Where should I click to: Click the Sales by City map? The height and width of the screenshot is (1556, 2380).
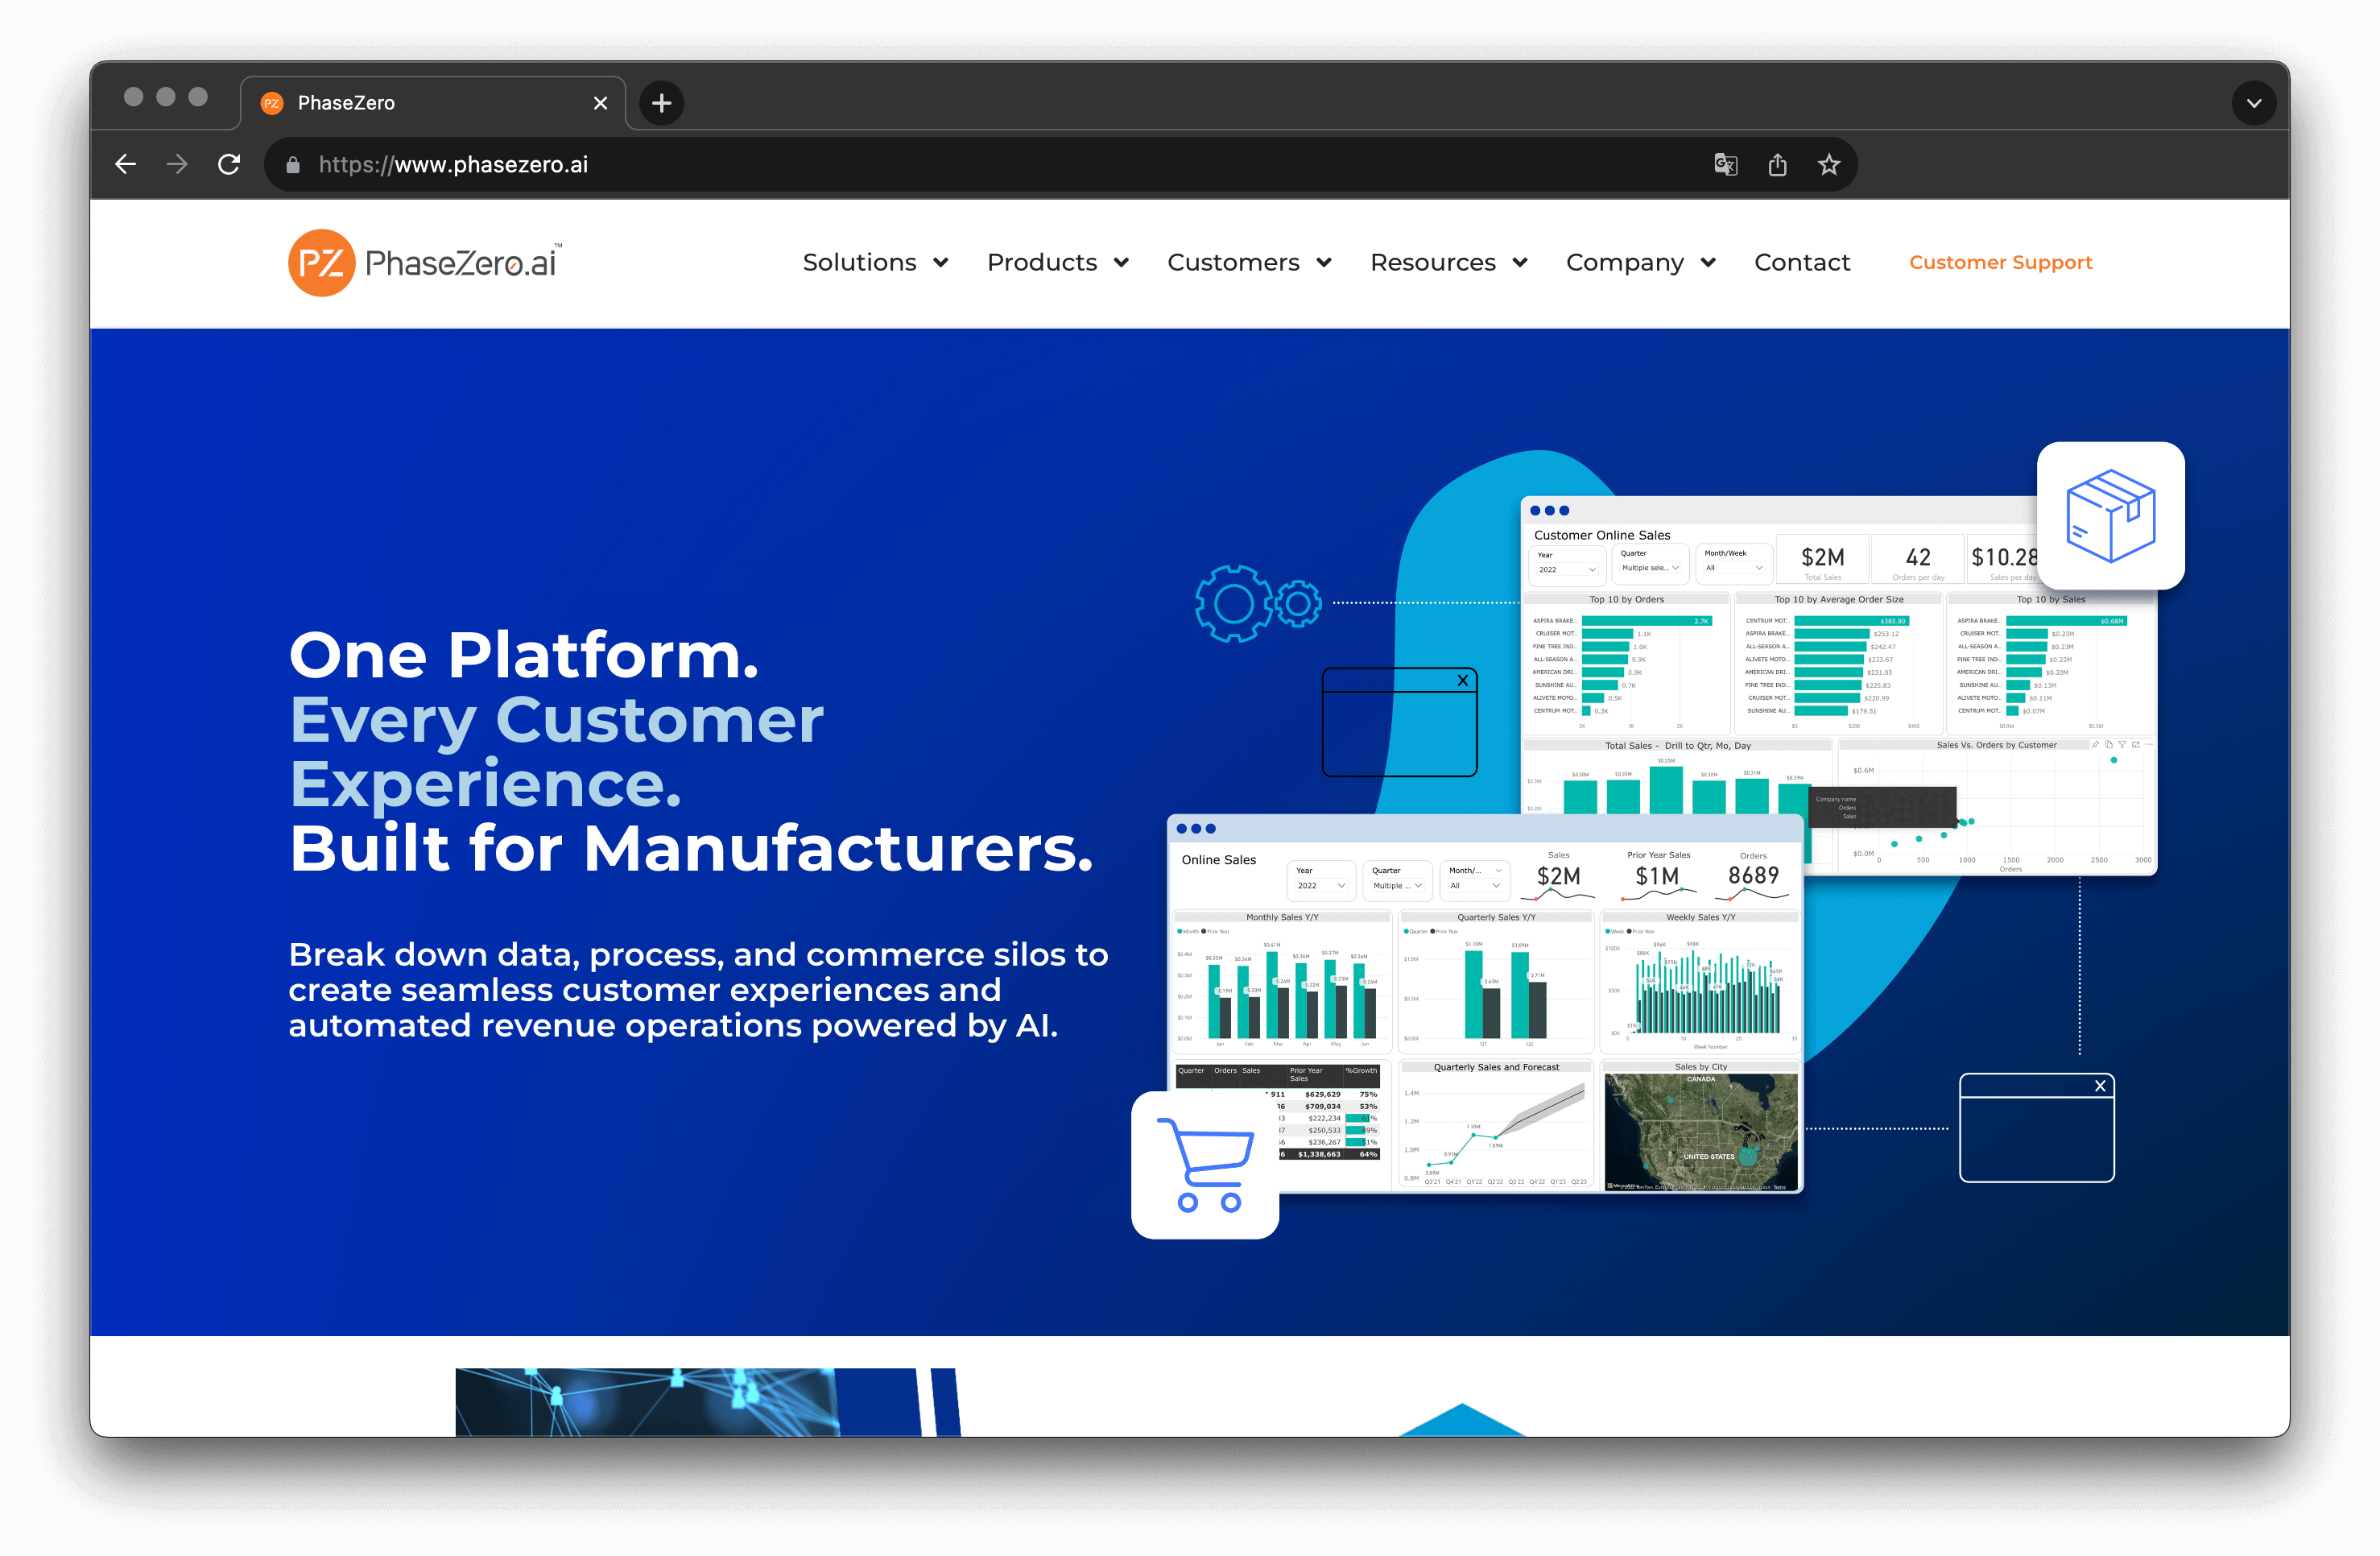click(x=1700, y=1132)
